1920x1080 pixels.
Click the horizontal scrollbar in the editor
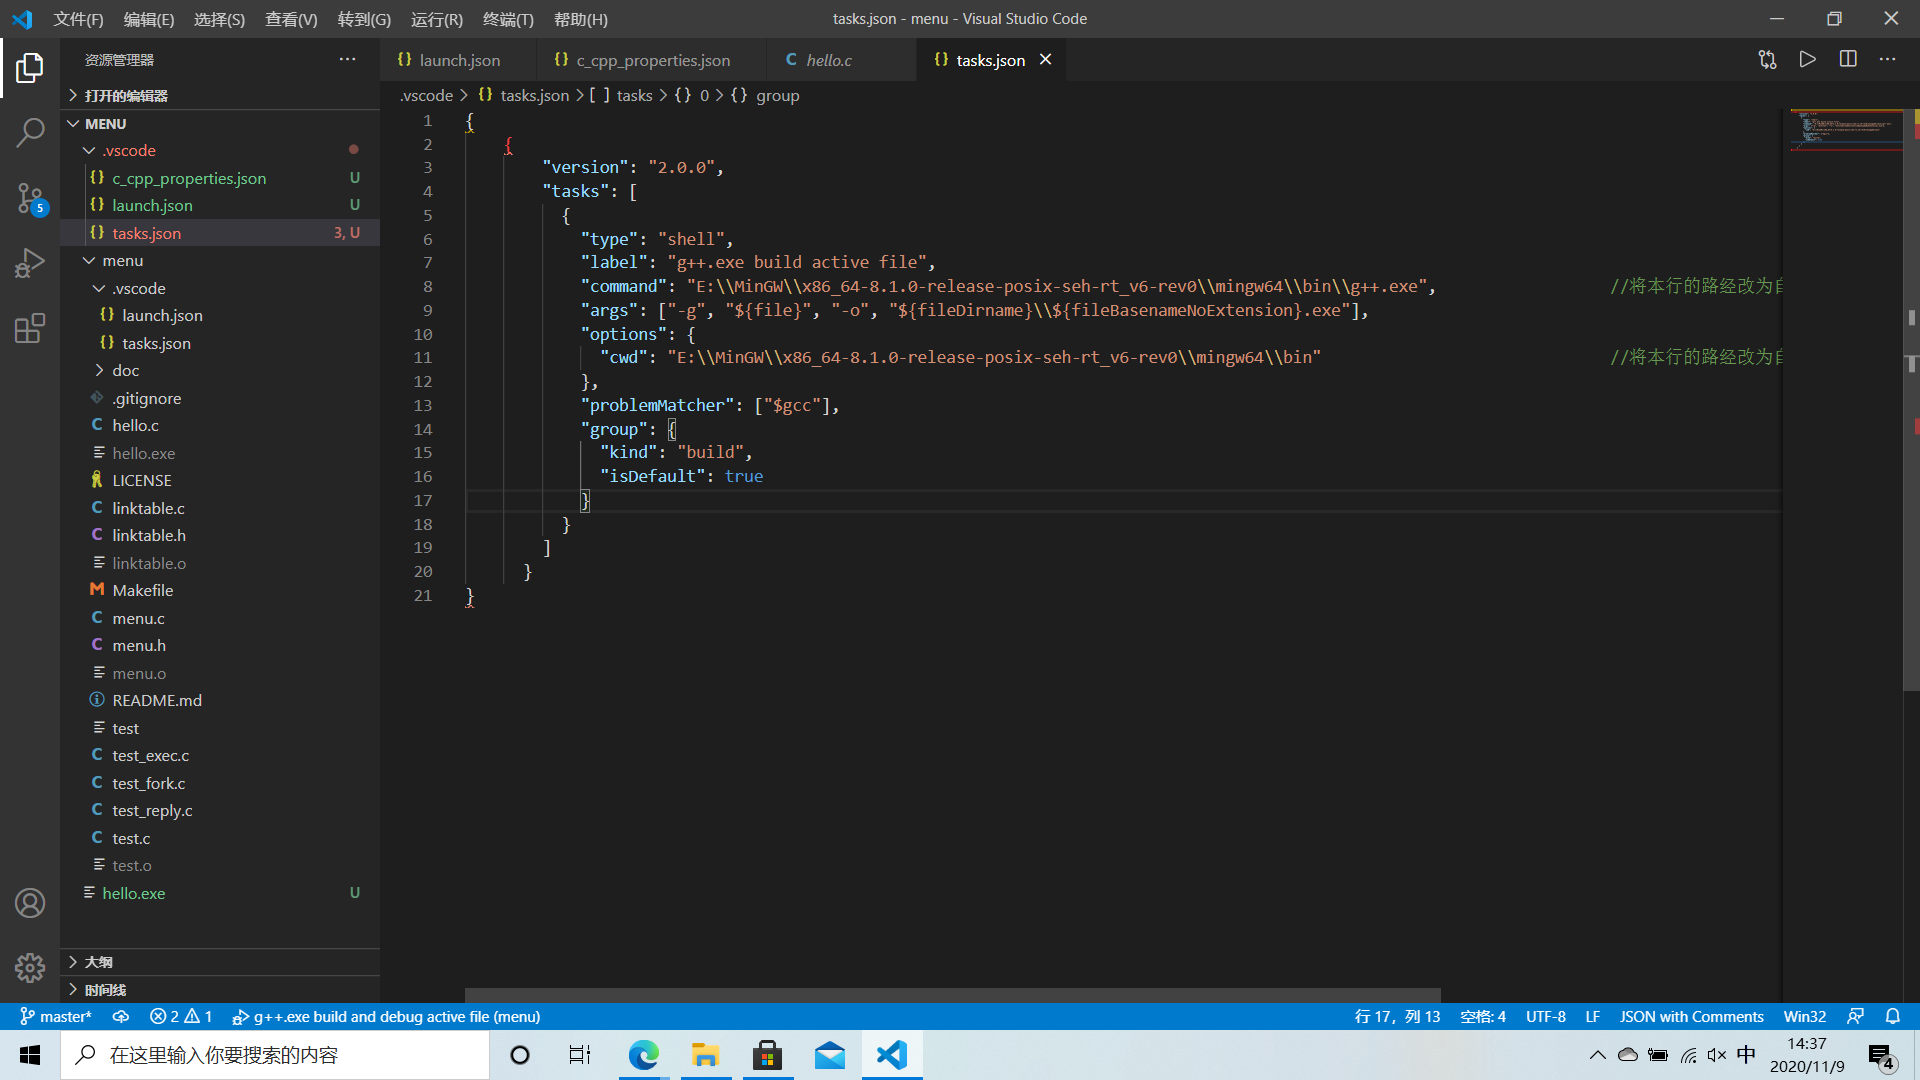click(952, 996)
